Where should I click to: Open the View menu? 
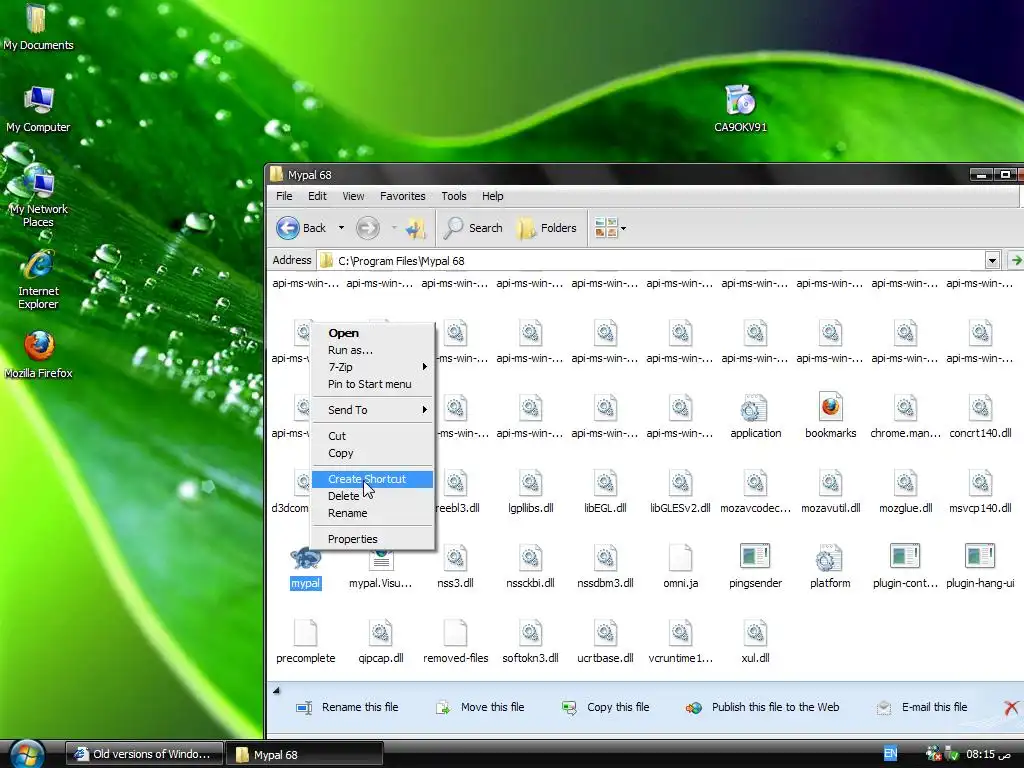[353, 196]
